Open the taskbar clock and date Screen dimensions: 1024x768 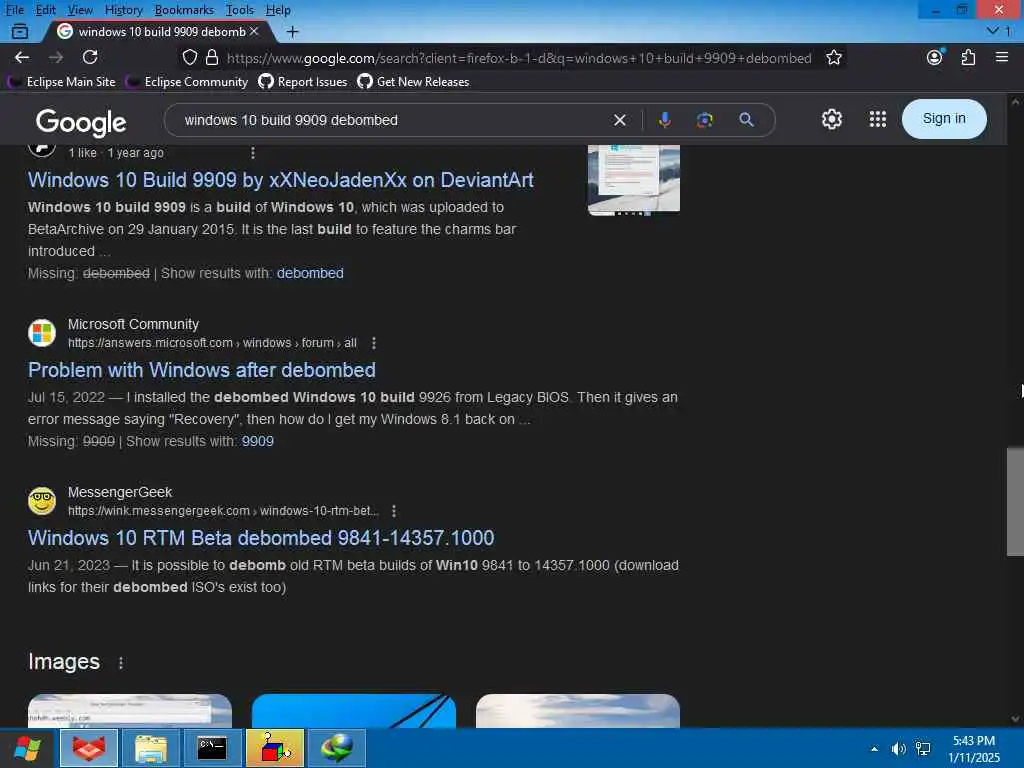click(974, 749)
